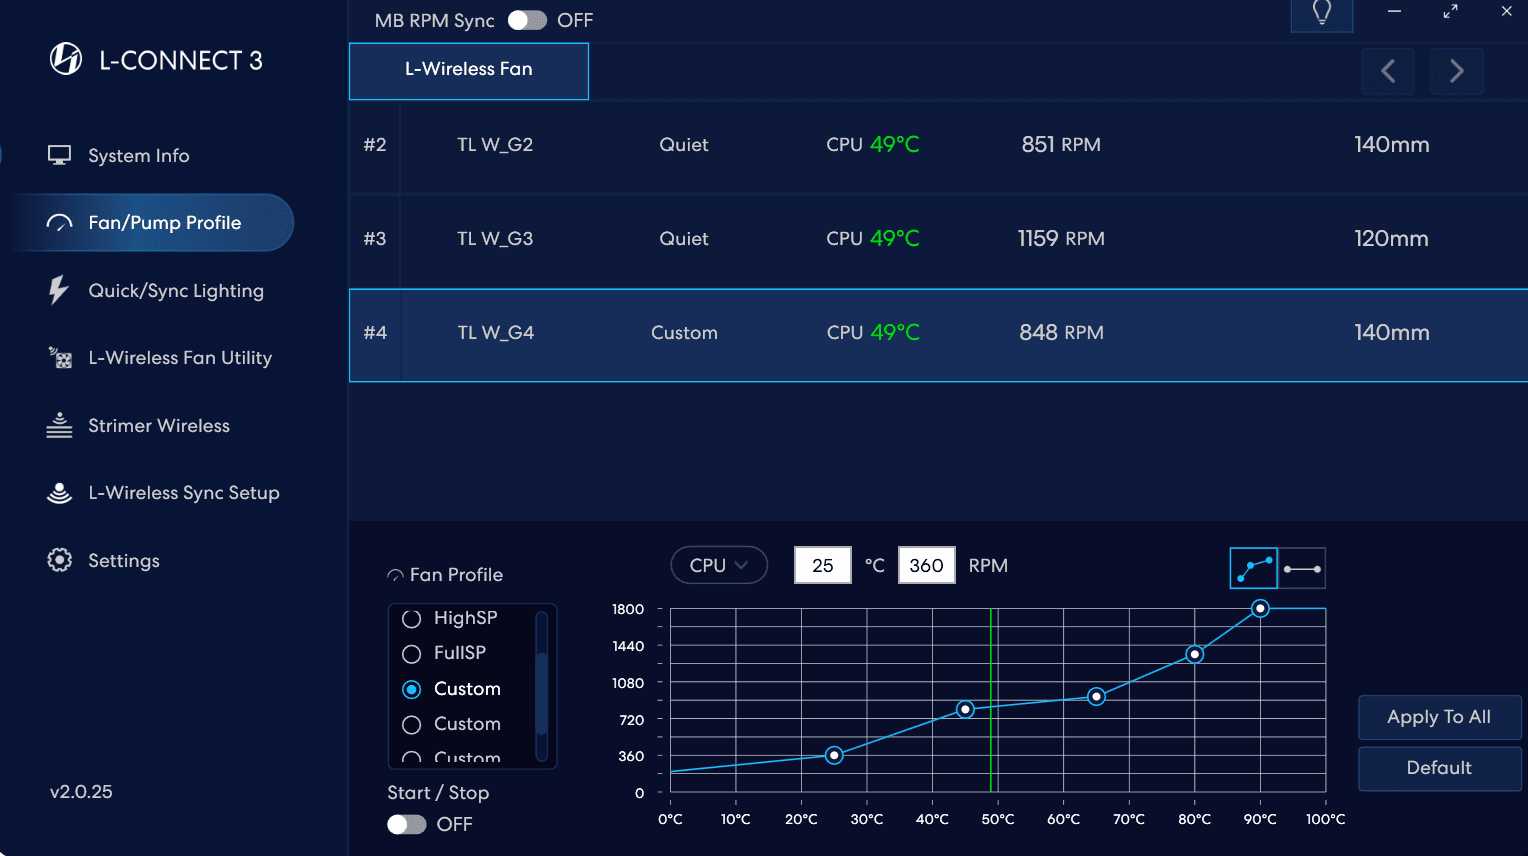This screenshot has width=1528, height=856.
Task: Click the 851 RPM value
Action: (x=1061, y=145)
